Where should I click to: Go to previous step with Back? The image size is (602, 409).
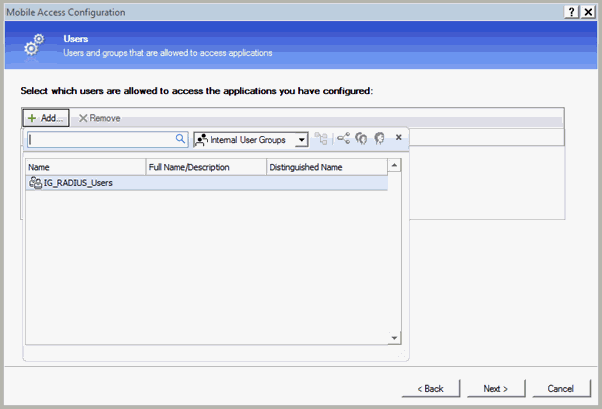pyautogui.click(x=430, y=388)
